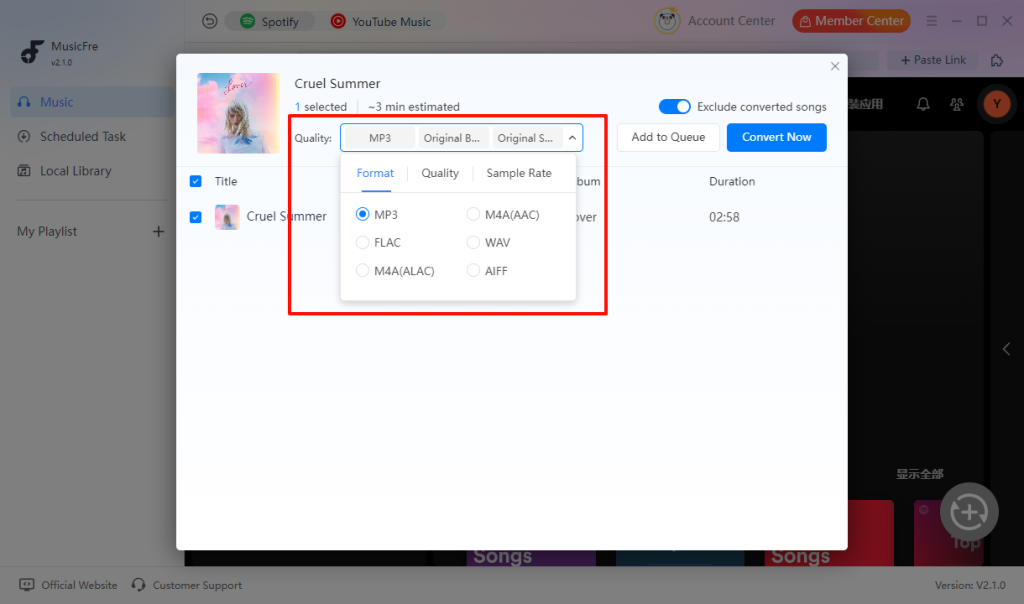Select the MP3 format radio button
Viewport: 1024px width, 604px height.
coord(362,214)
